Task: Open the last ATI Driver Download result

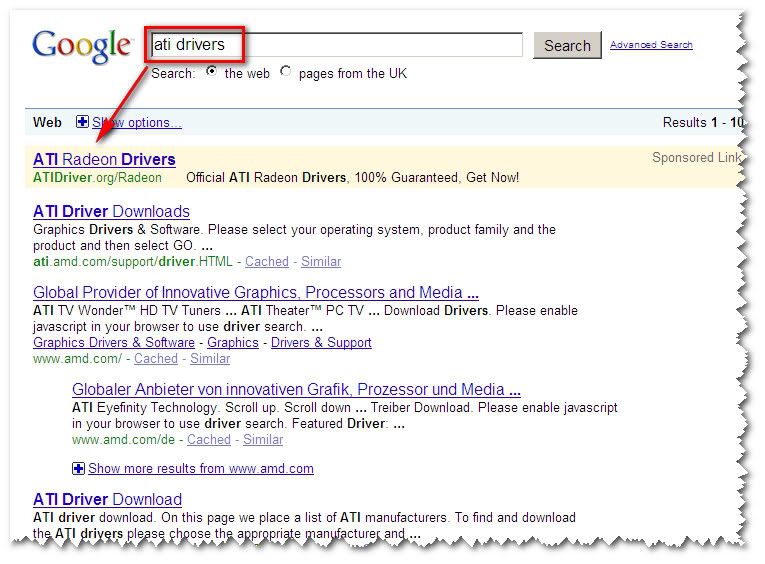Action: (107, 499)
